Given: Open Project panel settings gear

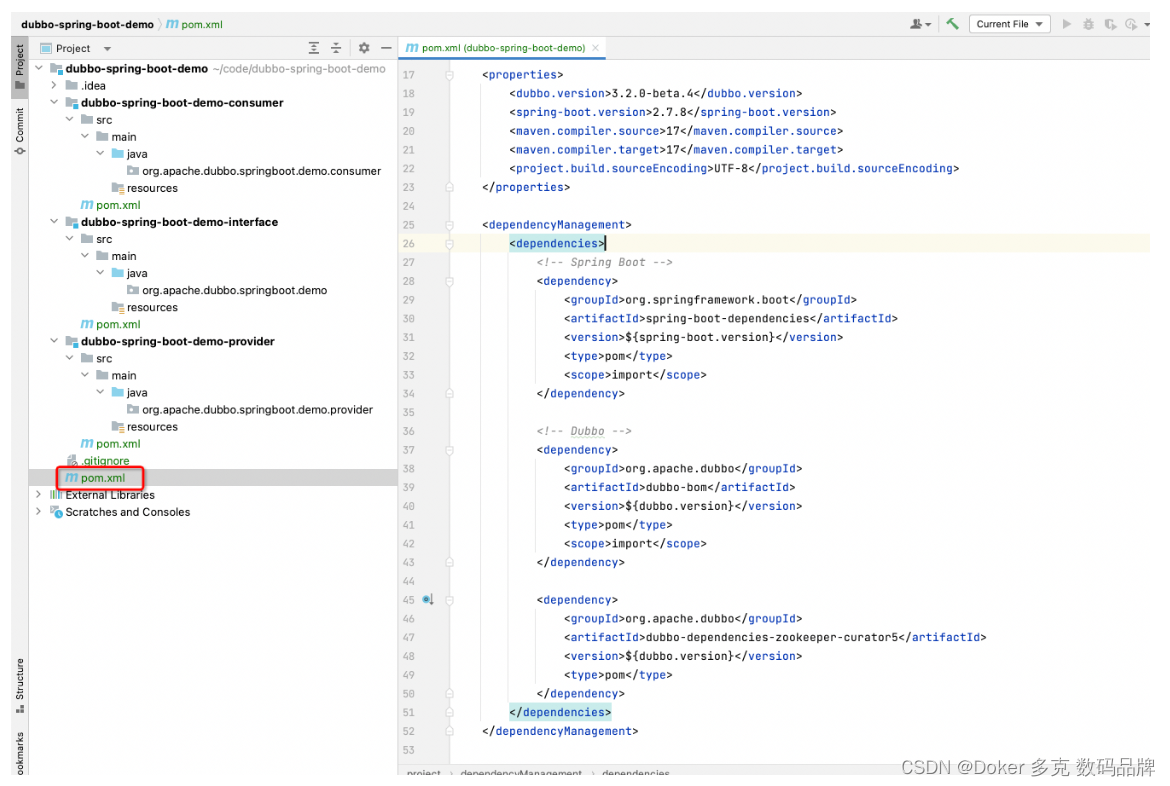Looking at the screenshot, I should pos(364,48).
